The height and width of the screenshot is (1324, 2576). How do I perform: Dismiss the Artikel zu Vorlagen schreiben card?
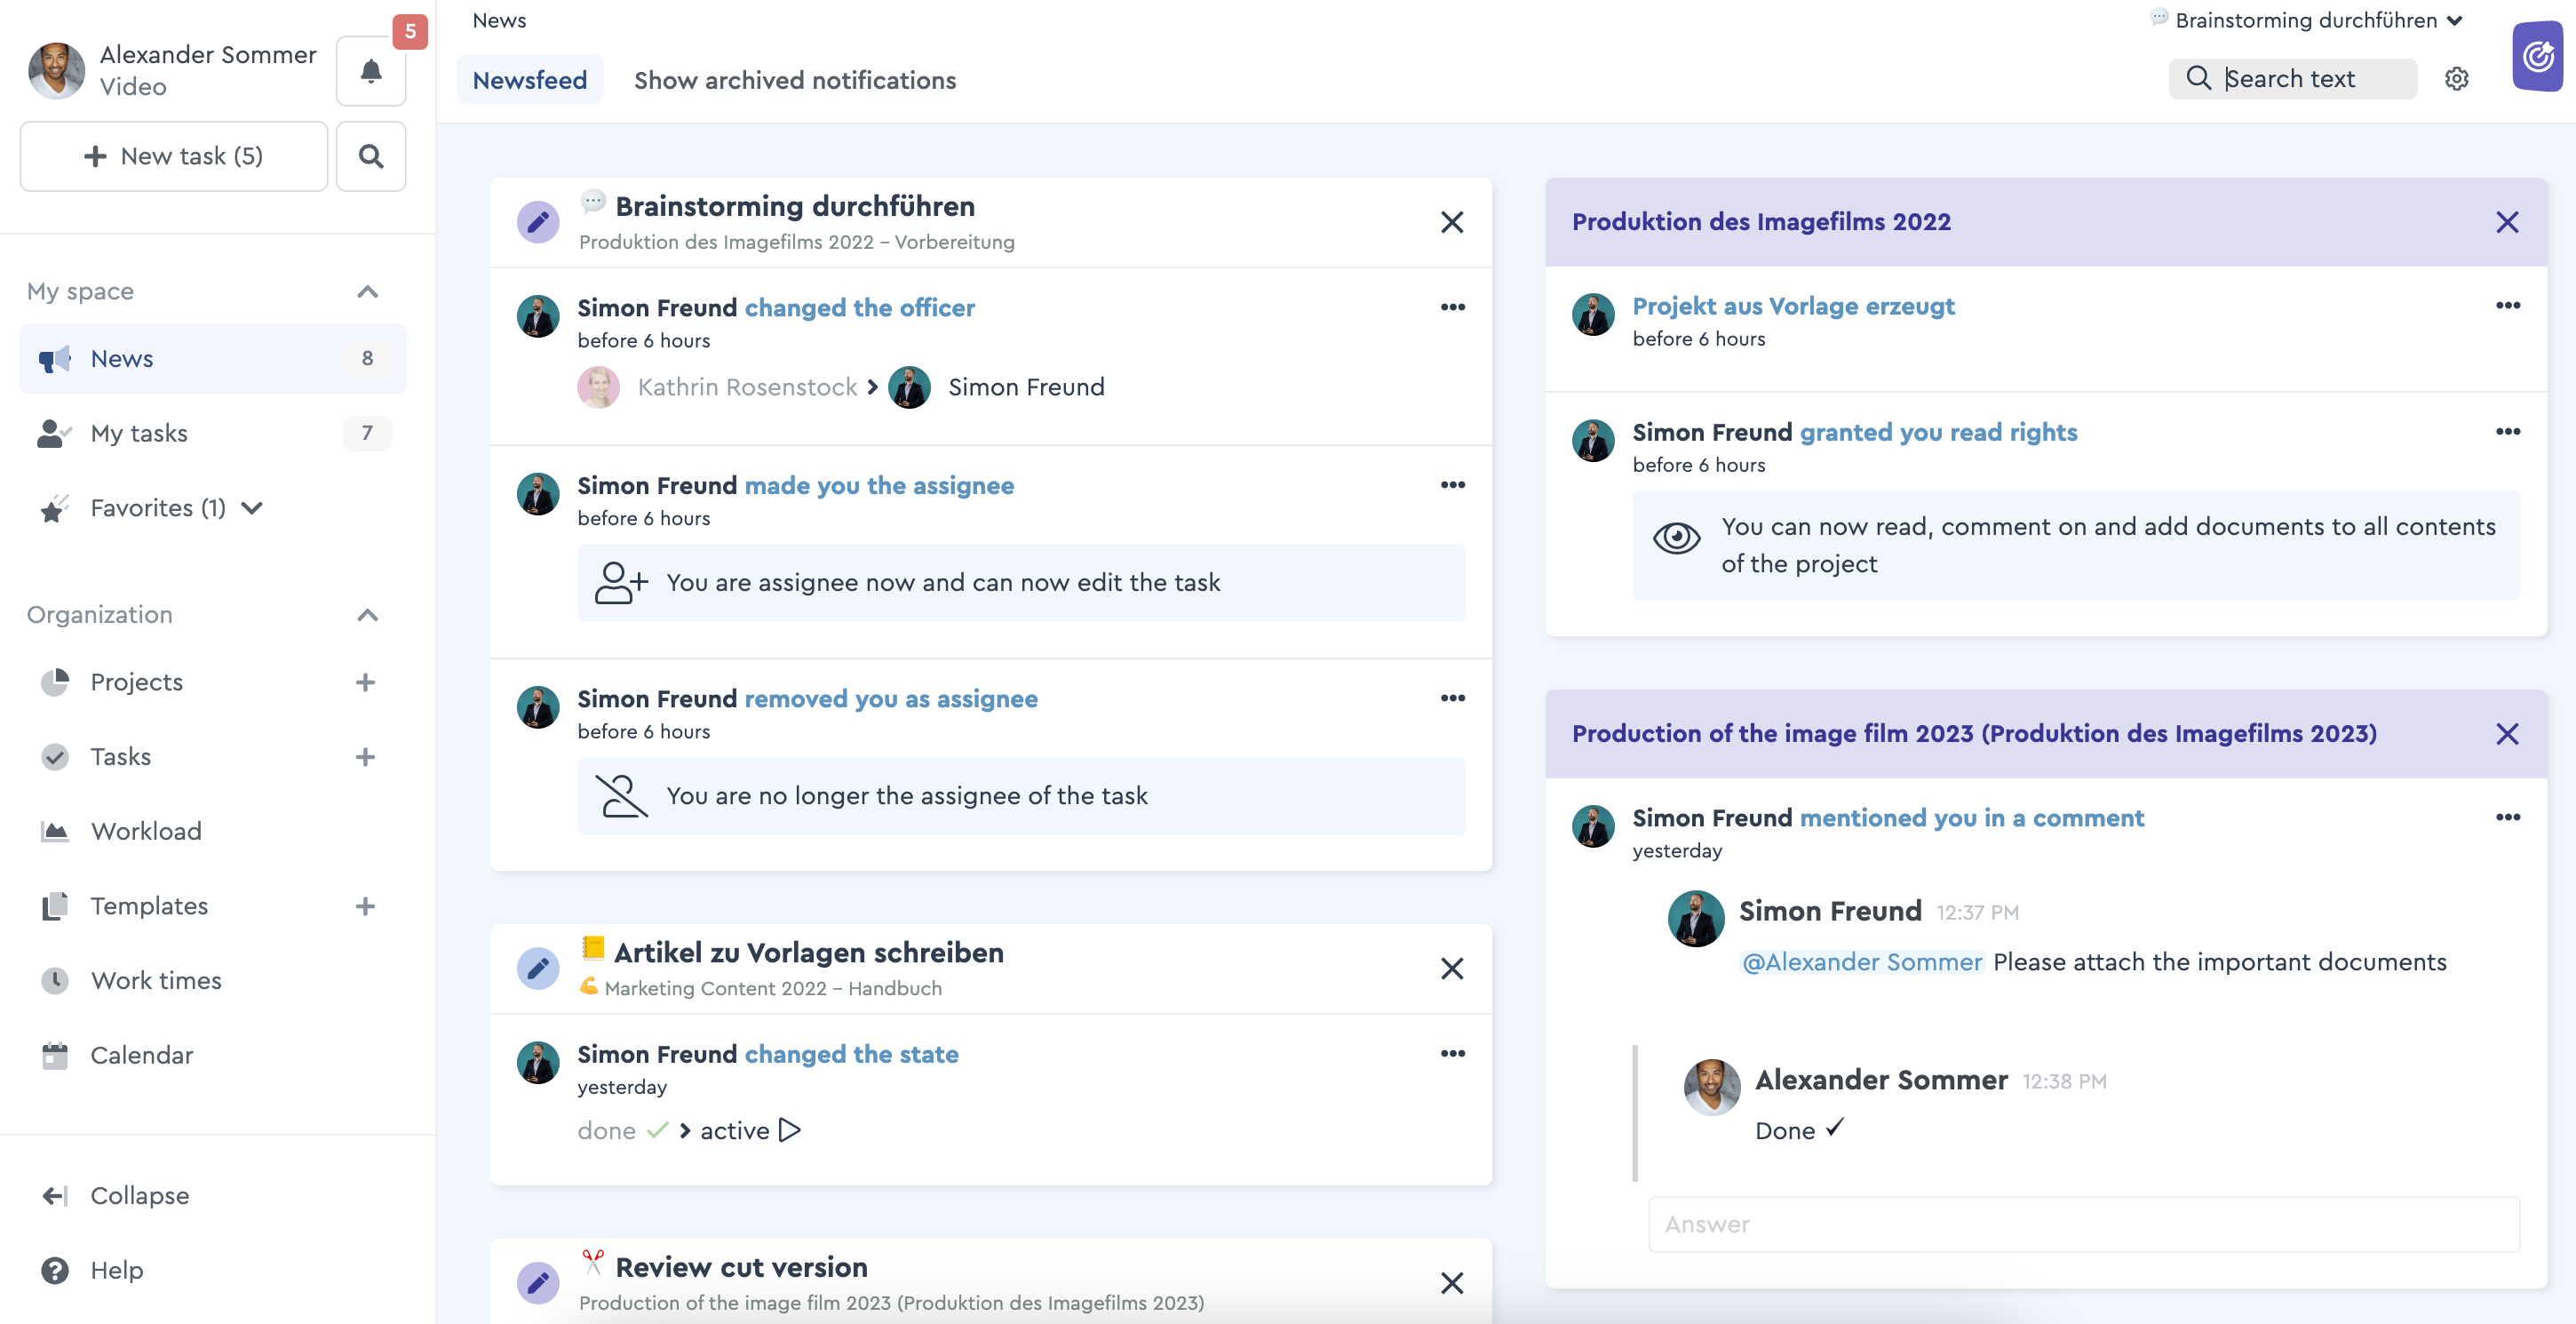click(1452, 968)
